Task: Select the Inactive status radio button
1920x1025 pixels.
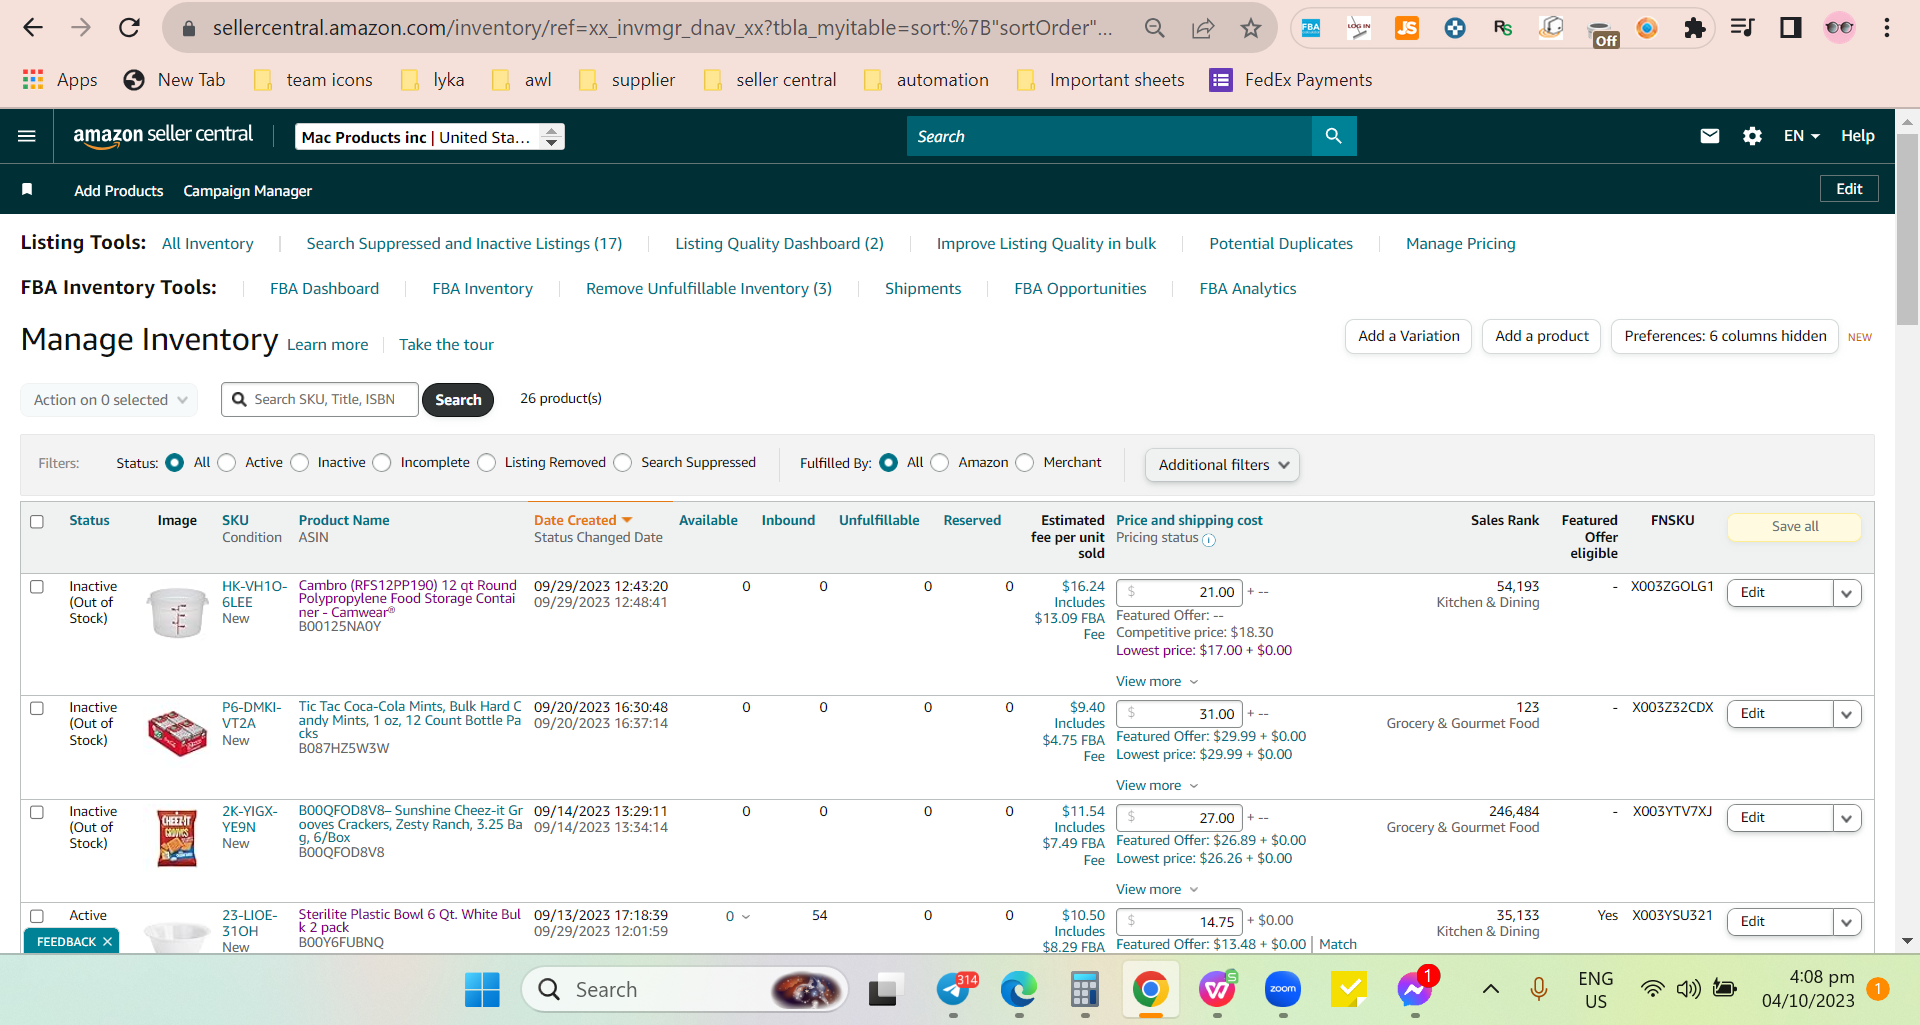Action: point(300,463)
